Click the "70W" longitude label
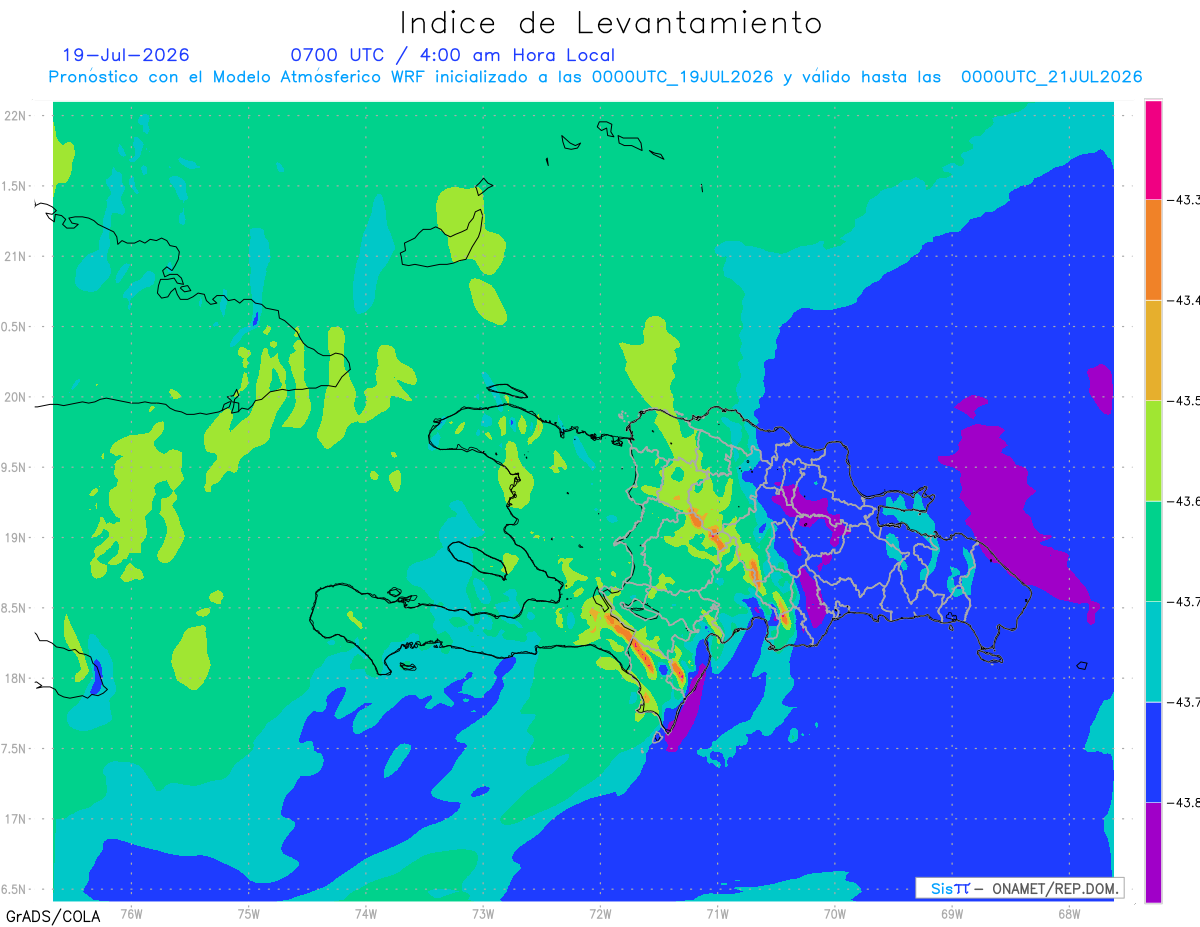The height and width of the screenshot is (927, 1200). 834,913
